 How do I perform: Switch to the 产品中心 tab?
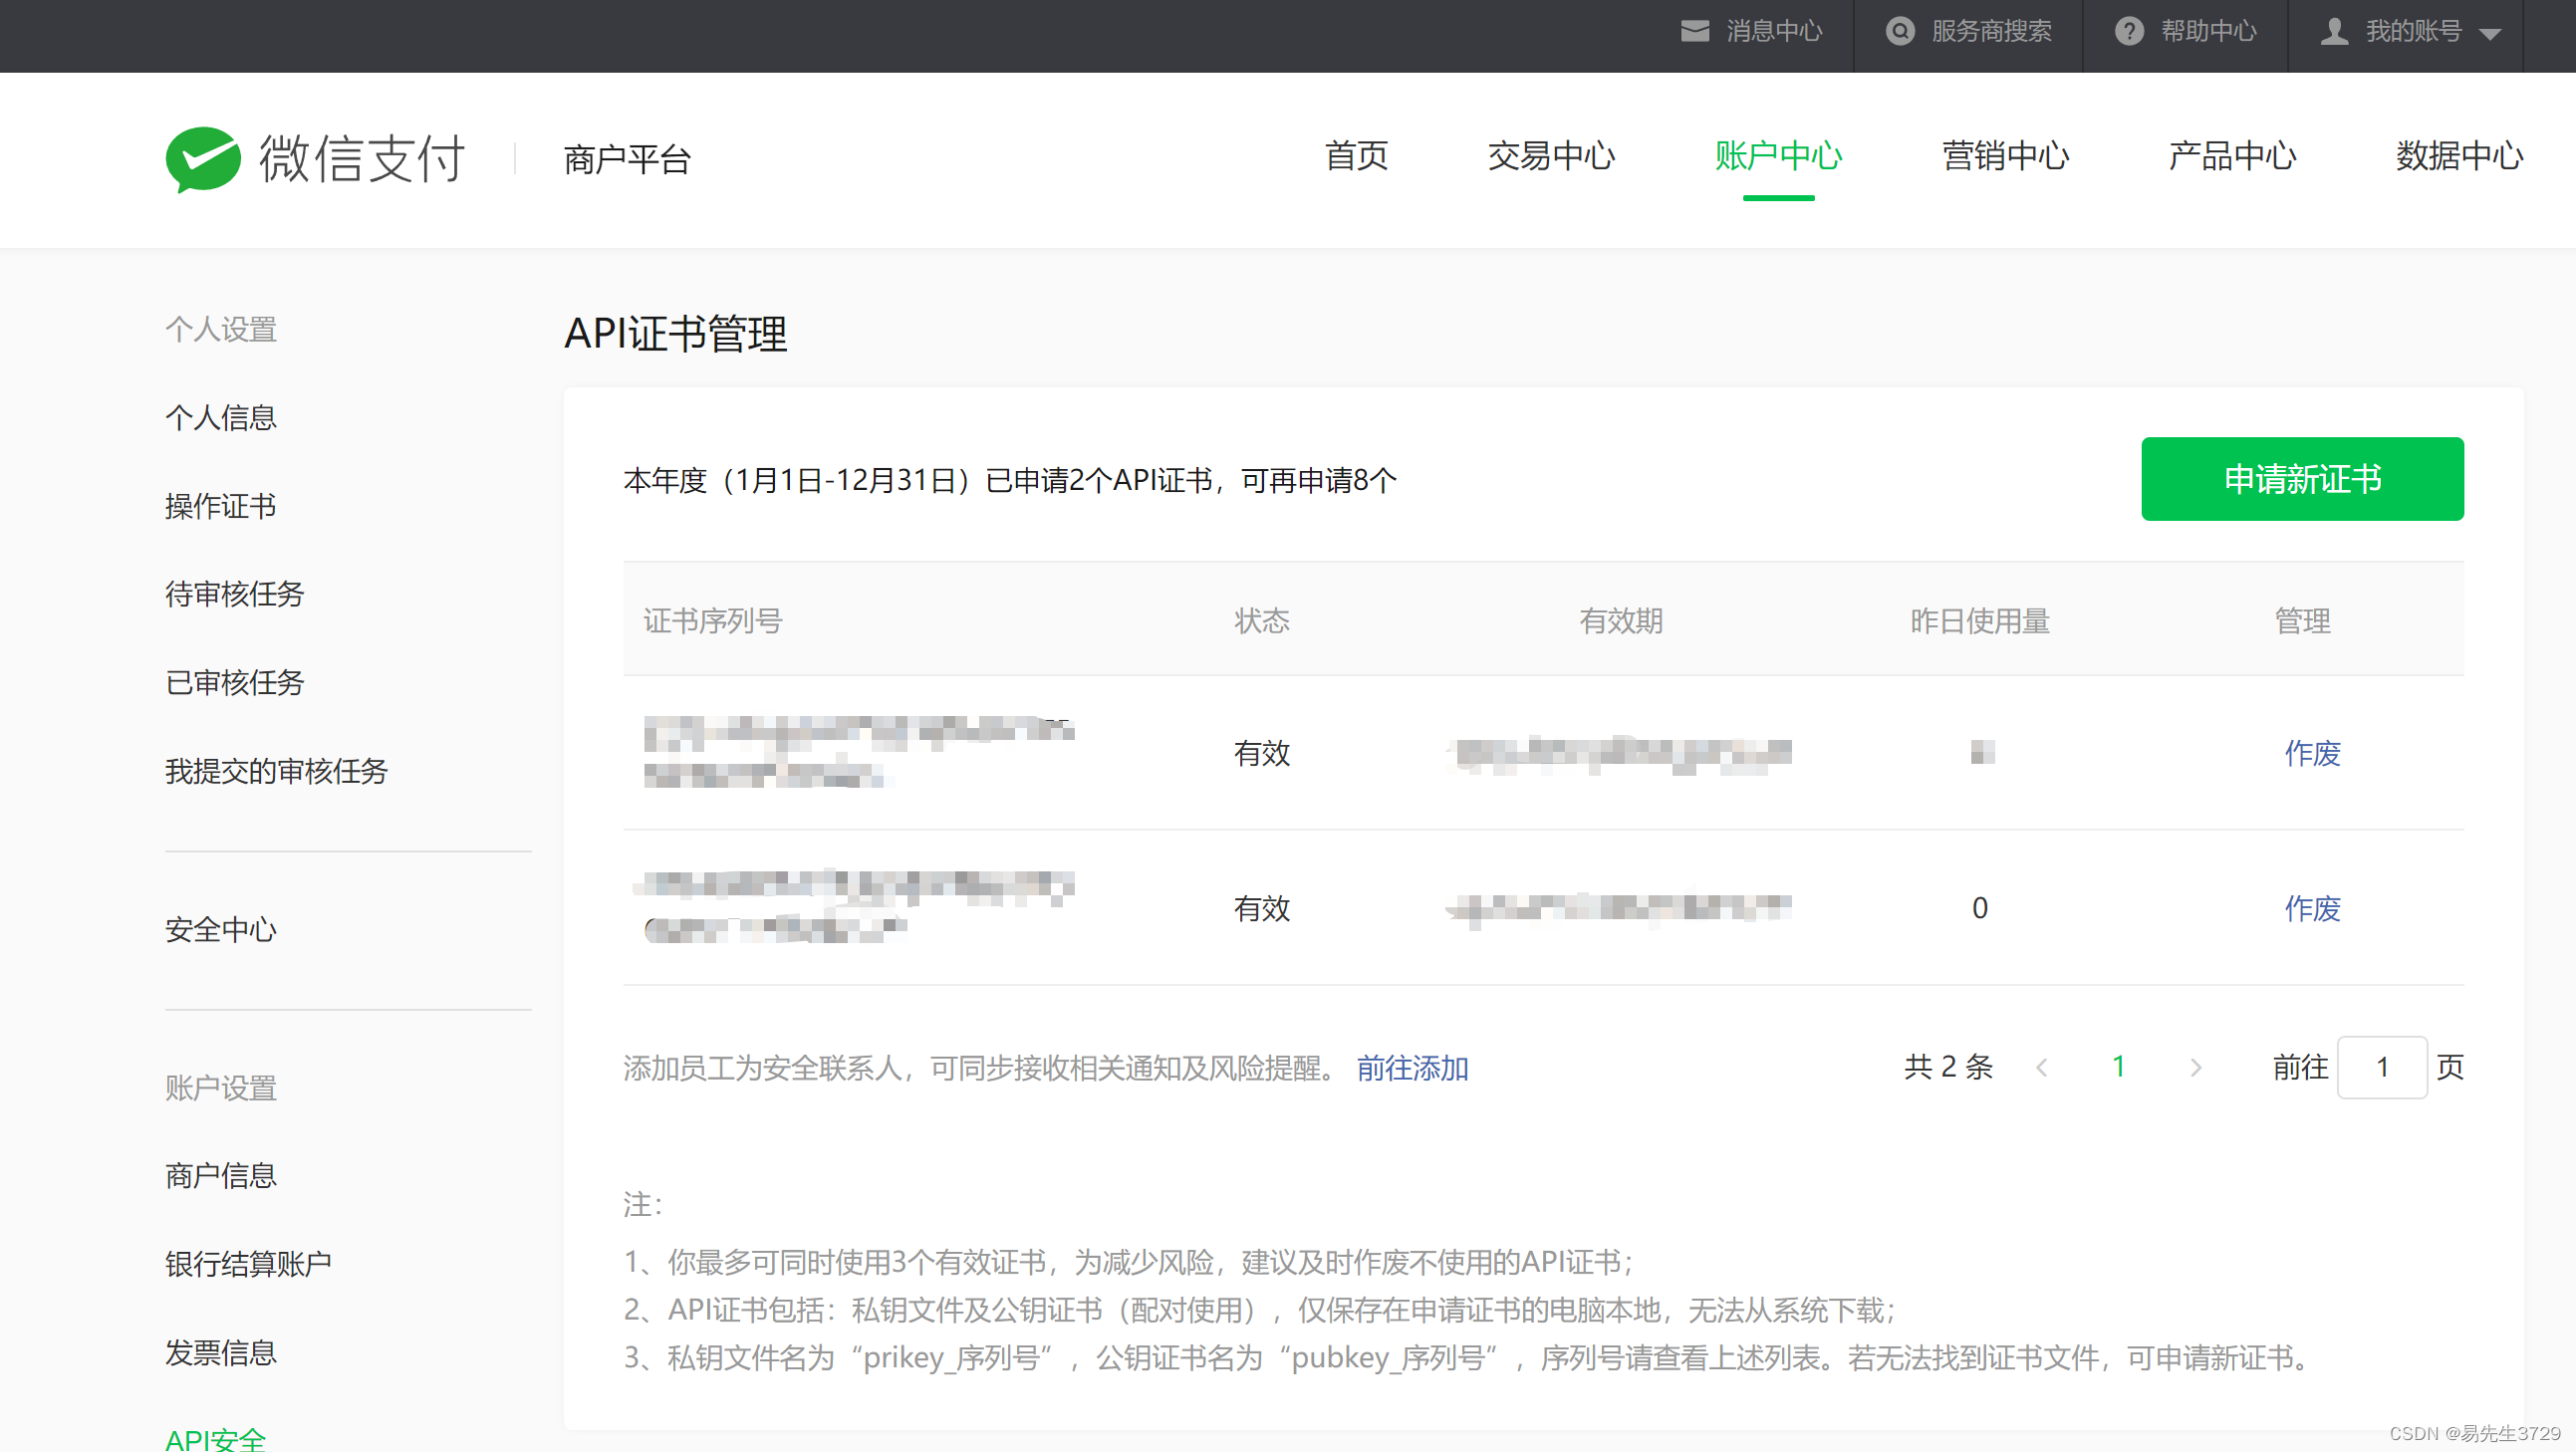pos(2232,157)
